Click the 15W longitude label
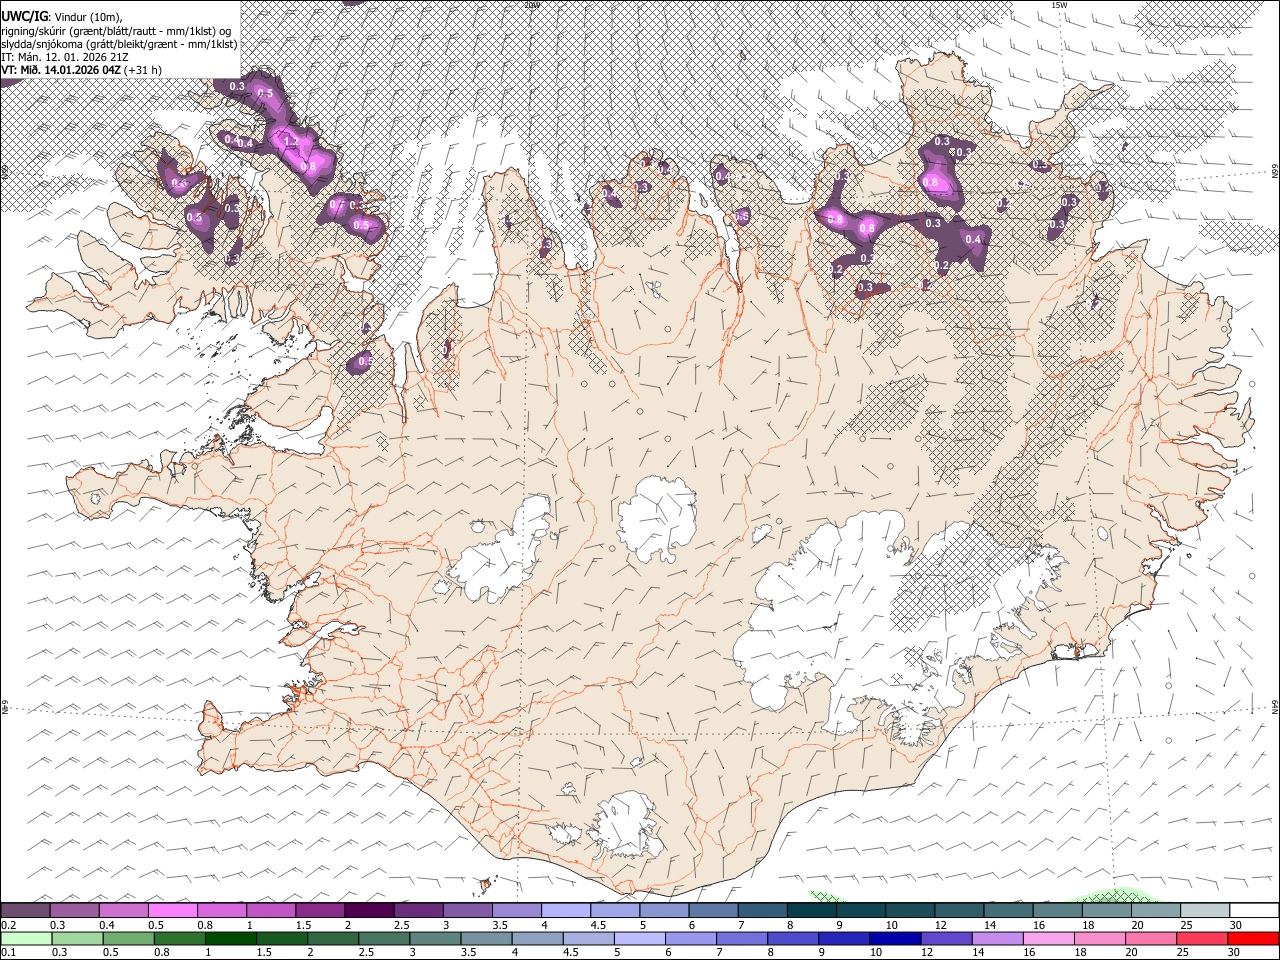The height and width of the screenshot is (960, 1280). [1059, 5]
